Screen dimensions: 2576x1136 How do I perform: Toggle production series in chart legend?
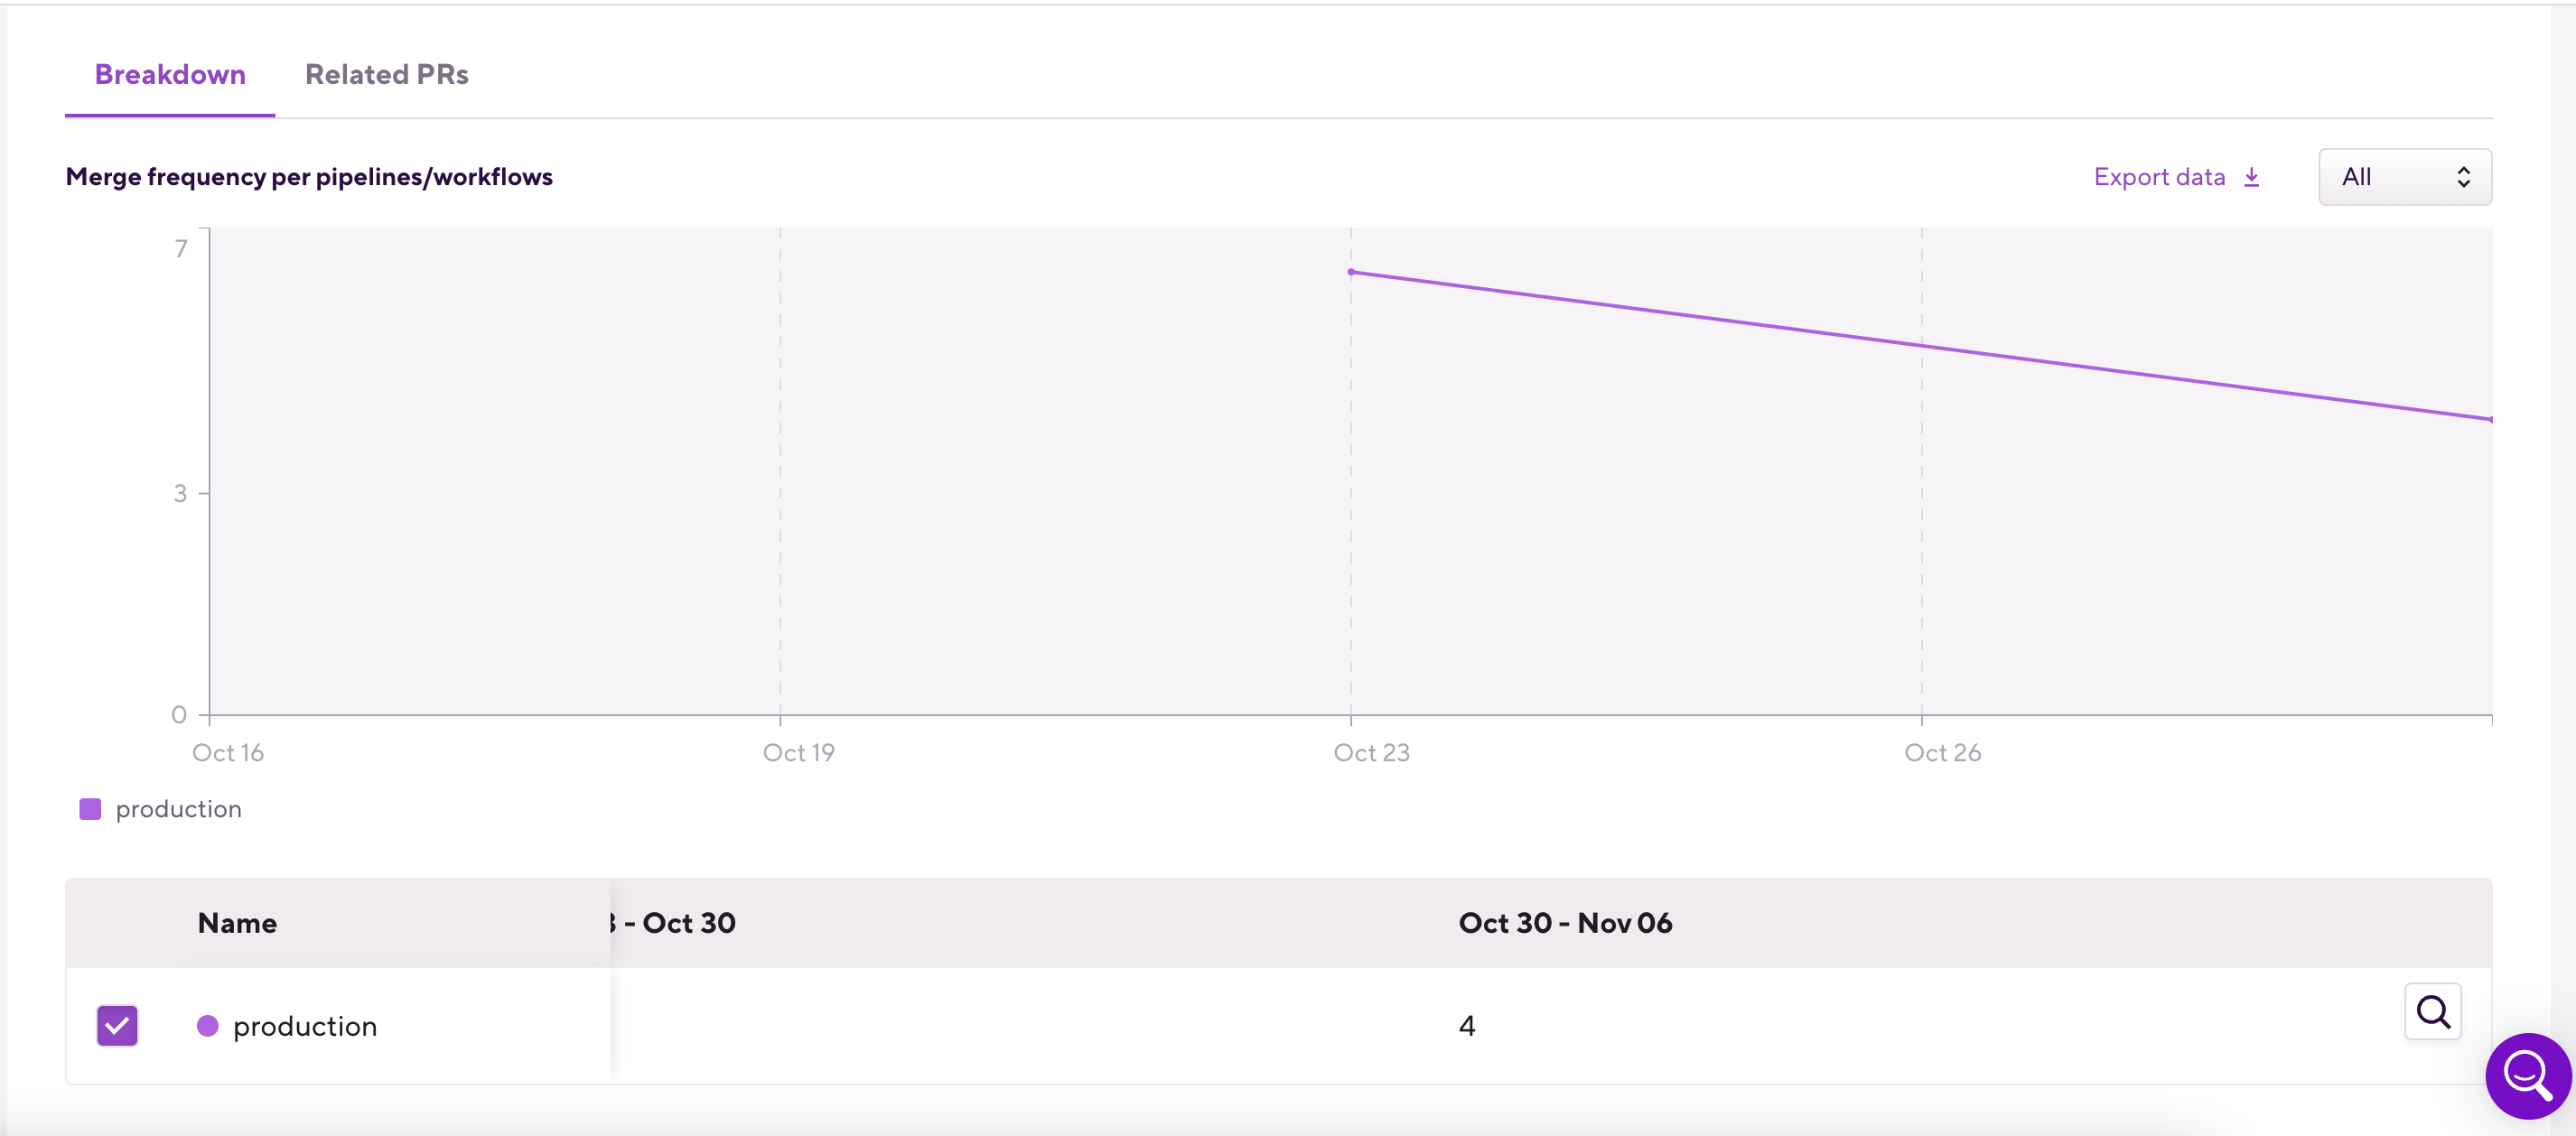pos(178,809)
